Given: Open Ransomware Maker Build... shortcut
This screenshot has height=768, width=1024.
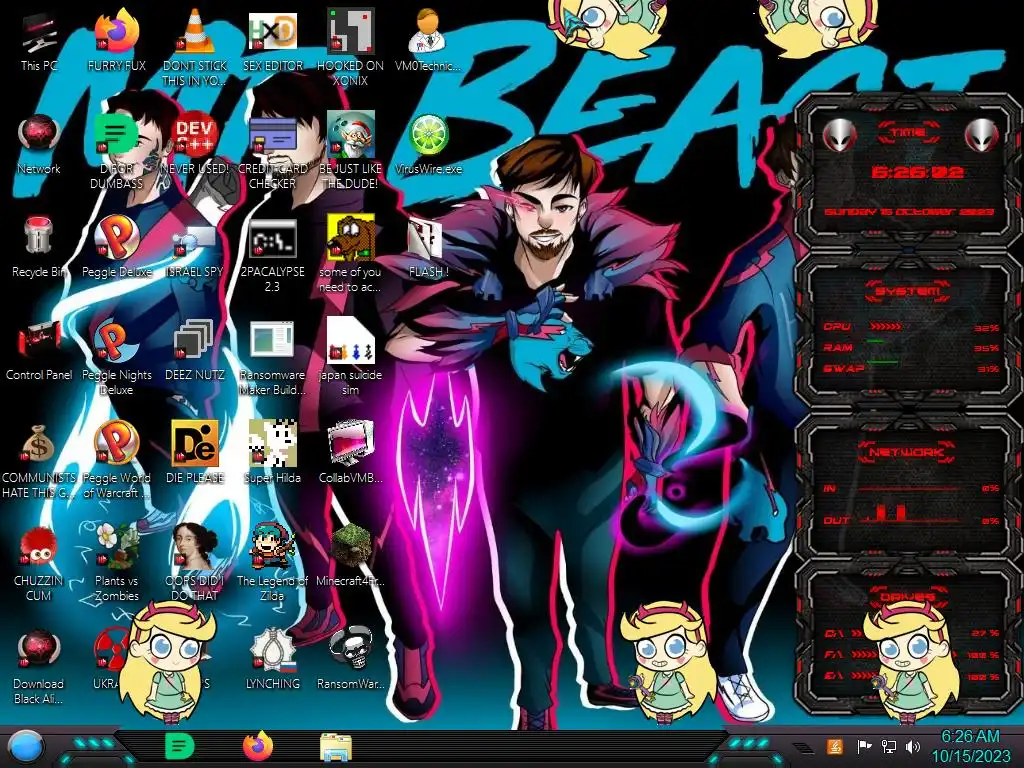Looking at the screenshot, I should 272,357.
